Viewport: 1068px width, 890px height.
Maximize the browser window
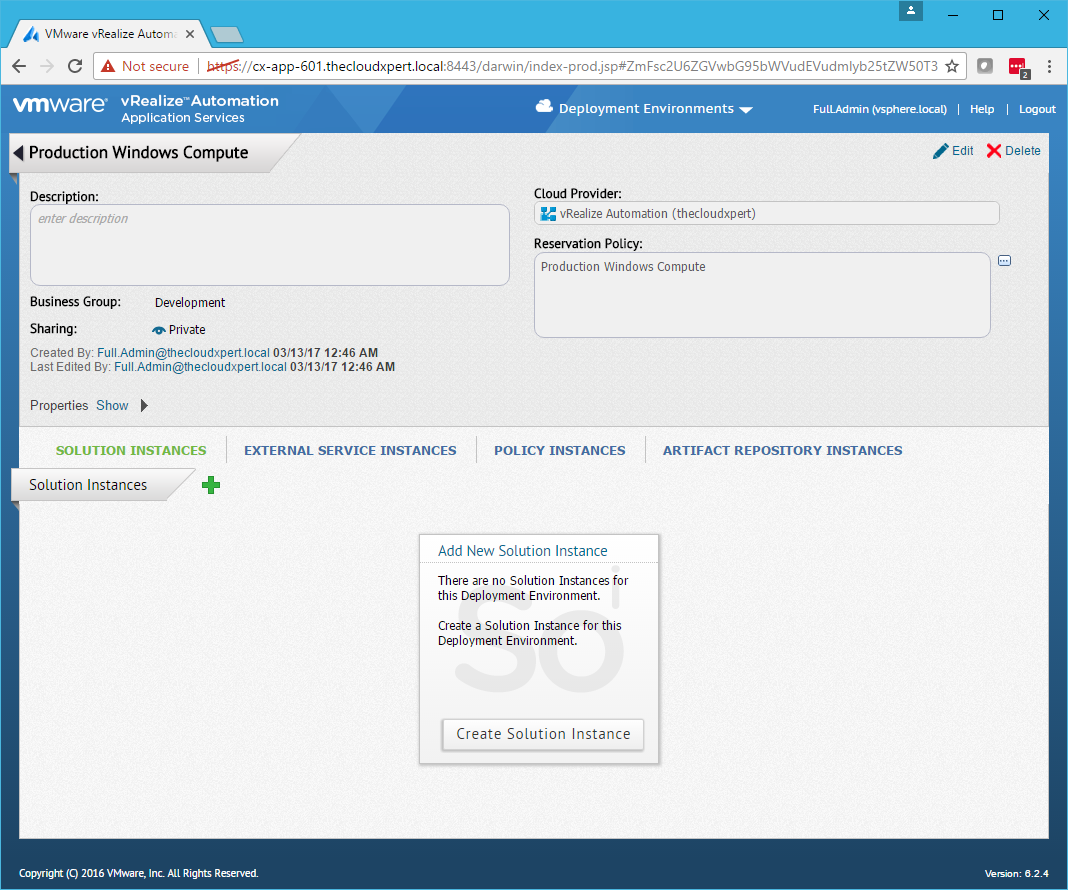tap(998, 15)
